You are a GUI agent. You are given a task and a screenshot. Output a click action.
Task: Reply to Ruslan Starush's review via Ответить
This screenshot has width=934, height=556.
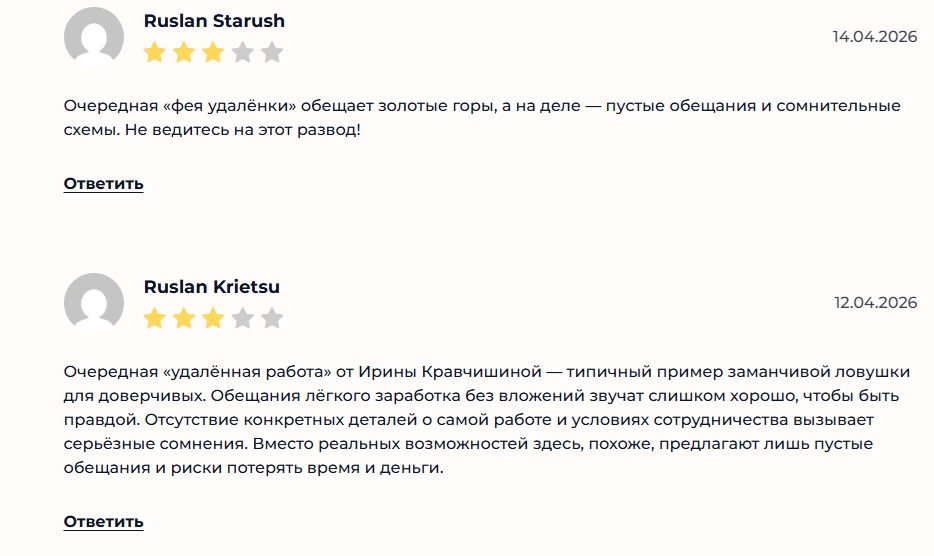[x=104, y=184]
